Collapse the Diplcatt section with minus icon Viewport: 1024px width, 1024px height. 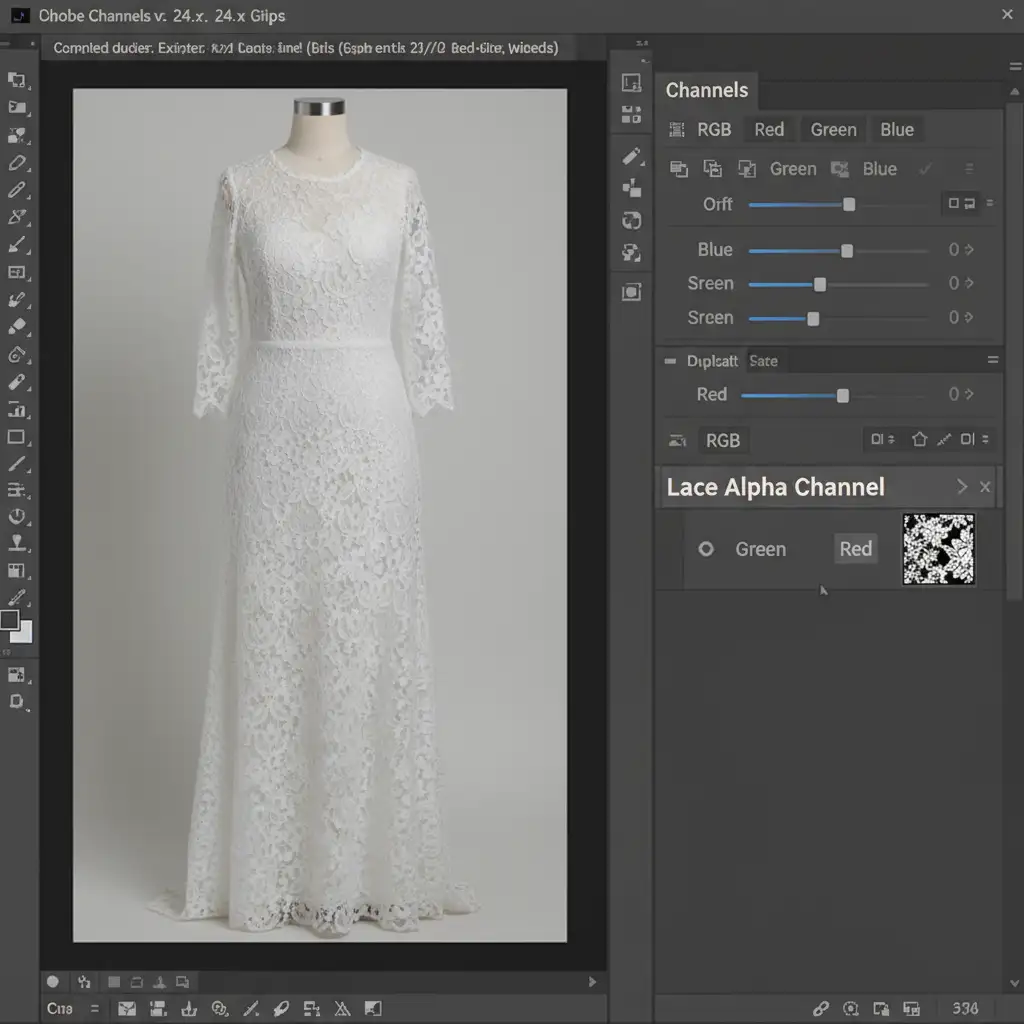(671, 361)
